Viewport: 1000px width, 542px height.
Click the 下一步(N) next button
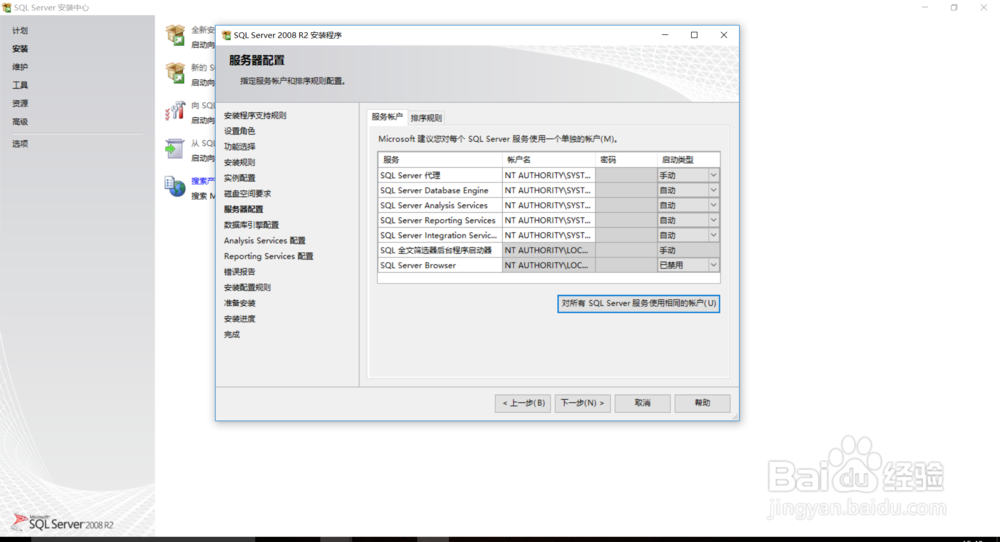[x=582, y=403]
